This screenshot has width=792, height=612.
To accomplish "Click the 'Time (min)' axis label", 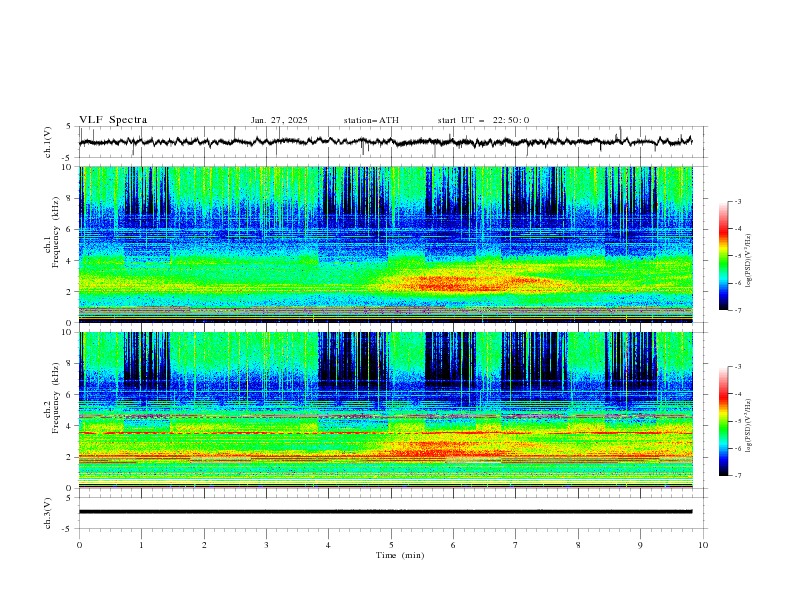I will click(x=400, y=555).
